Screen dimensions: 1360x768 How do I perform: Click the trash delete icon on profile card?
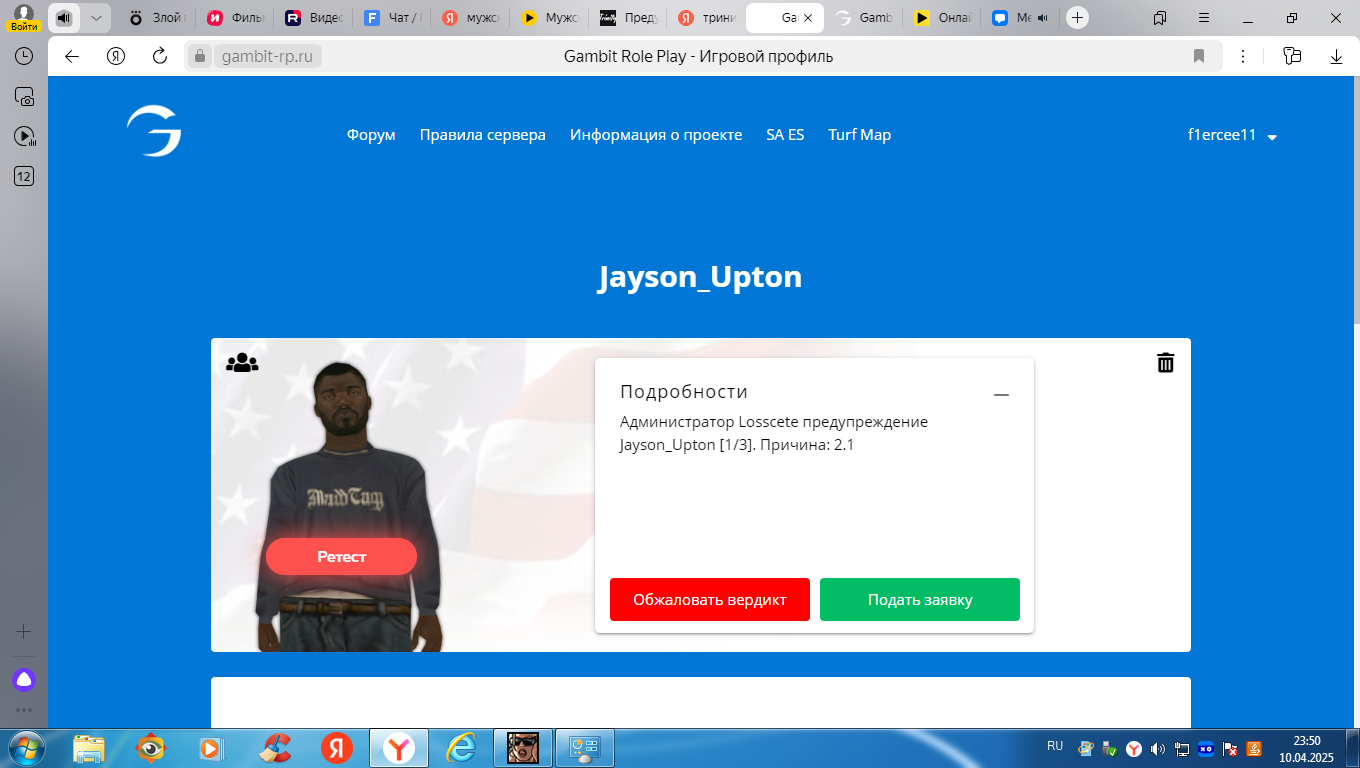(1165, 363)
